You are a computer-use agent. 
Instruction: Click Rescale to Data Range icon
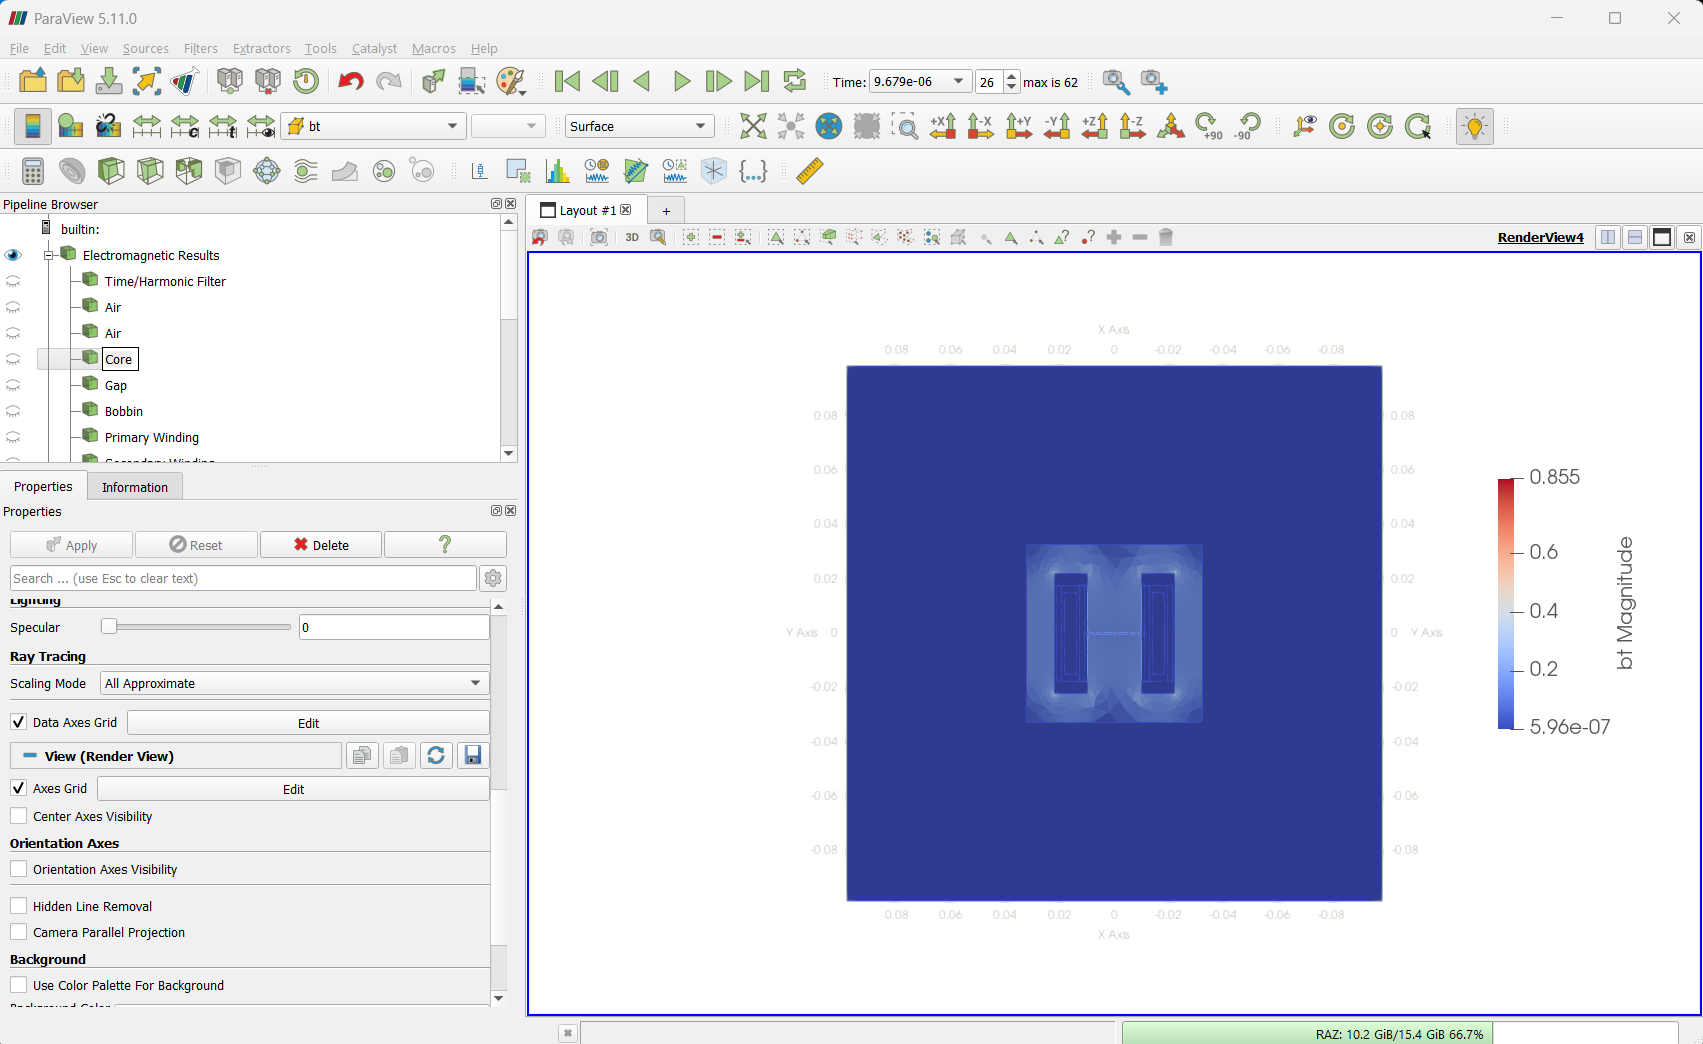[x=147, y=126]
